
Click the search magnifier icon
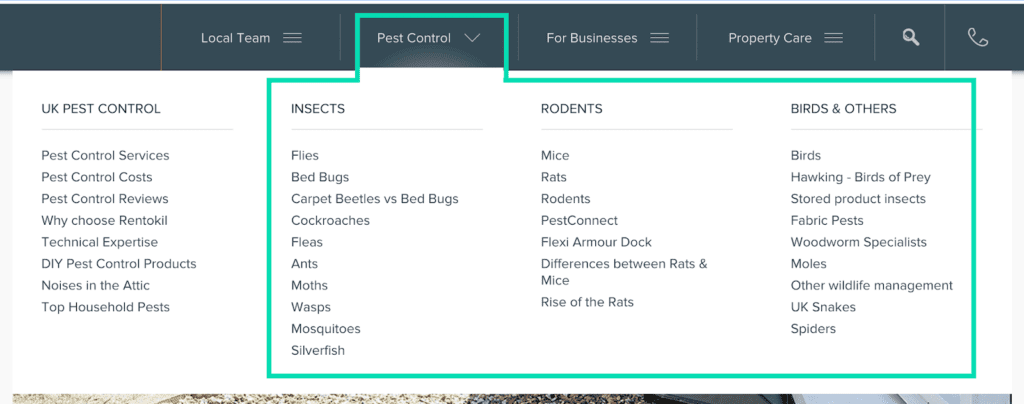point(911,38)
